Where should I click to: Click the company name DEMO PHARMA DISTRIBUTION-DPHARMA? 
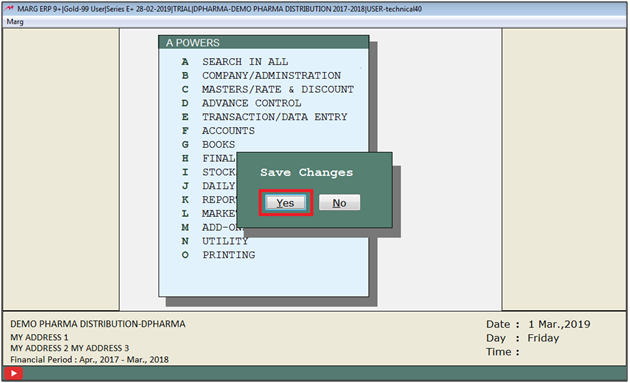[98, 324]
